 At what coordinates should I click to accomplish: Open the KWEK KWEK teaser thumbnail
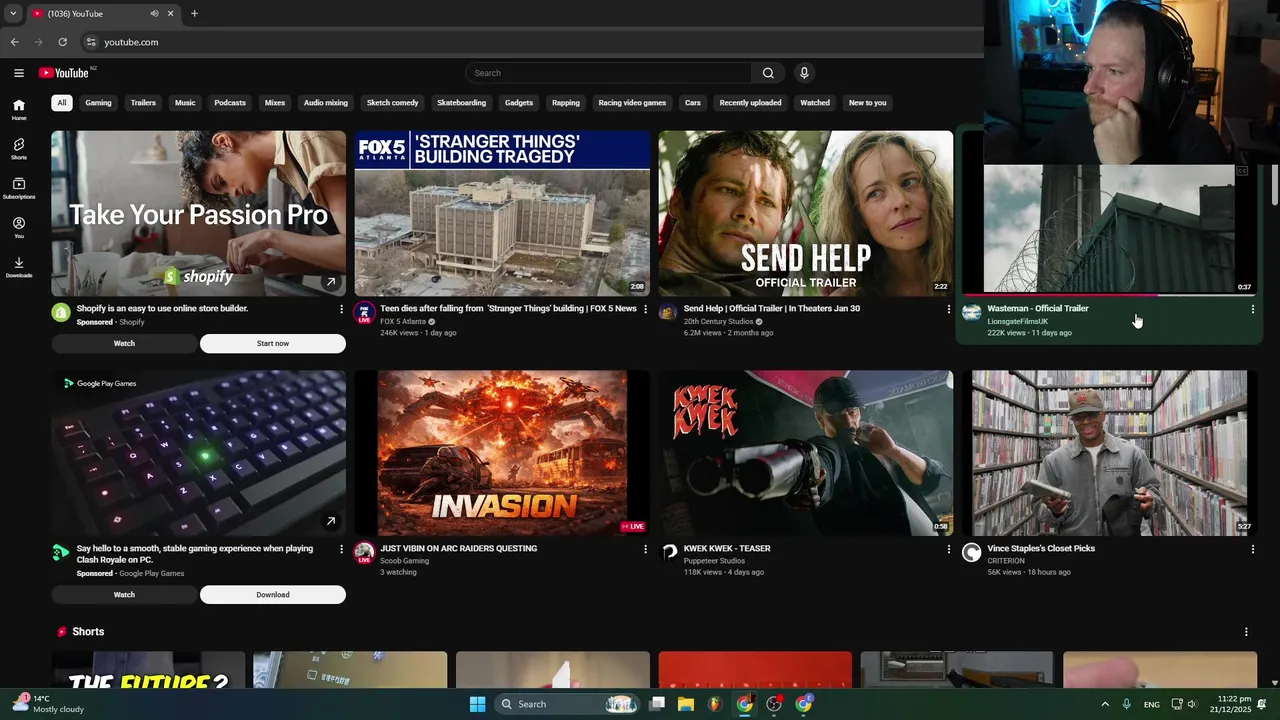[806, 453]
